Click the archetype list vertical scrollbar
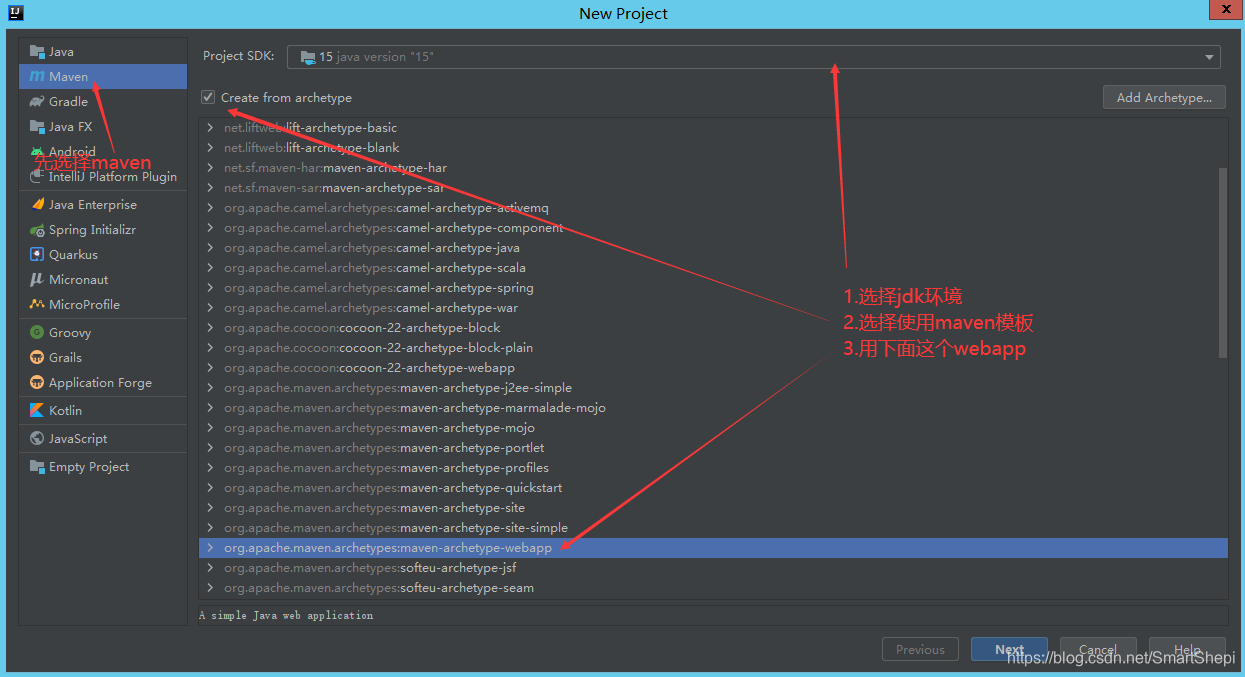 1223,262
